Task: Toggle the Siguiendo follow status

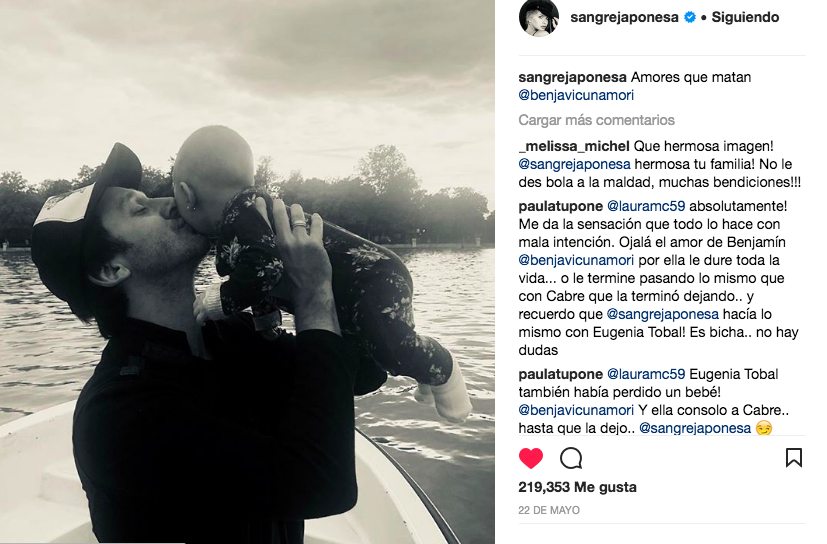Action: click(745, 17)
